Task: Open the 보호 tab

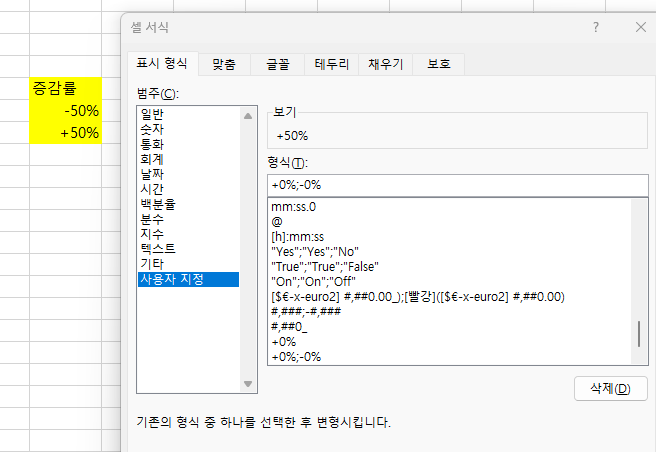Action: click(x=438, y=64)
